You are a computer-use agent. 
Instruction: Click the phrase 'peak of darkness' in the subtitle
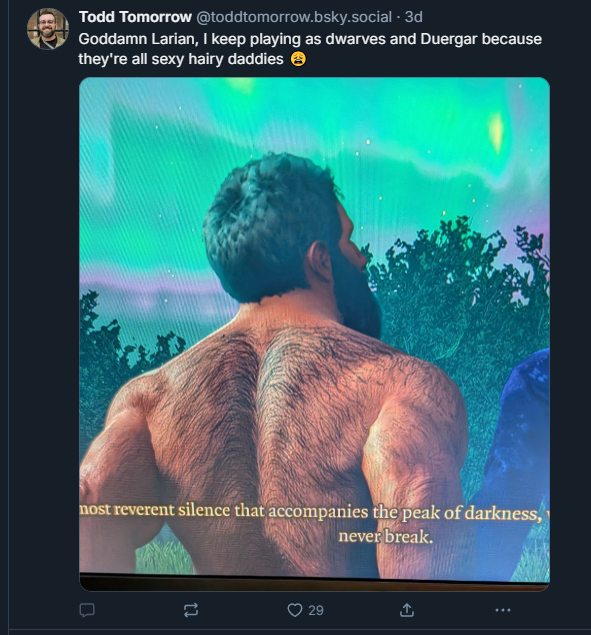tap(472, 513)
